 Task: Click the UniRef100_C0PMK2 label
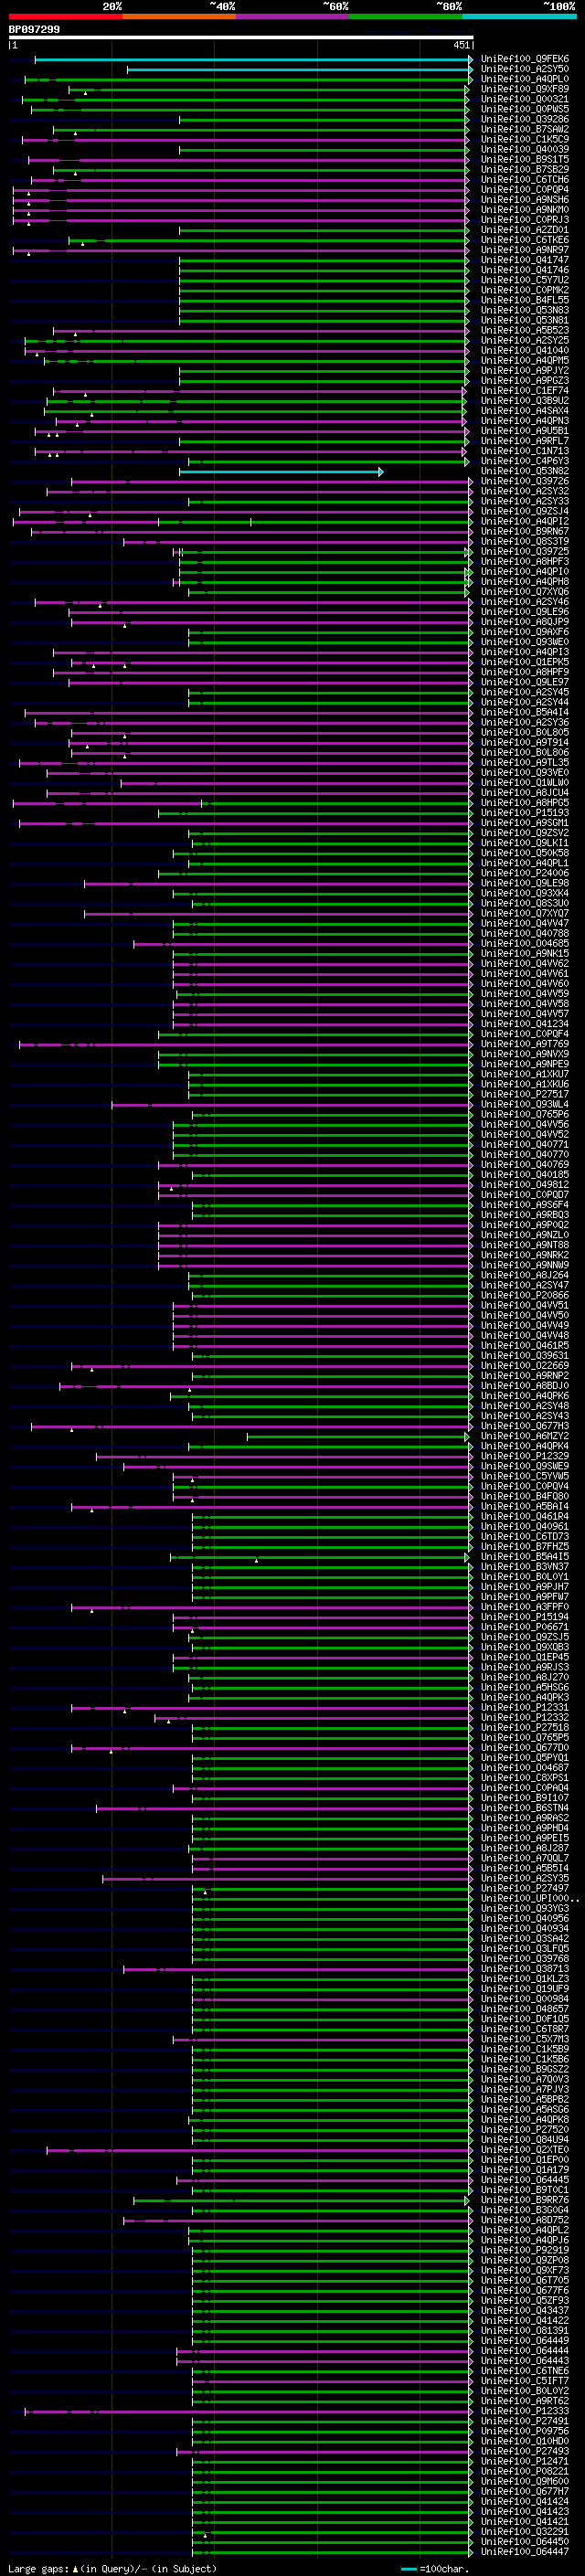(525, 290)
